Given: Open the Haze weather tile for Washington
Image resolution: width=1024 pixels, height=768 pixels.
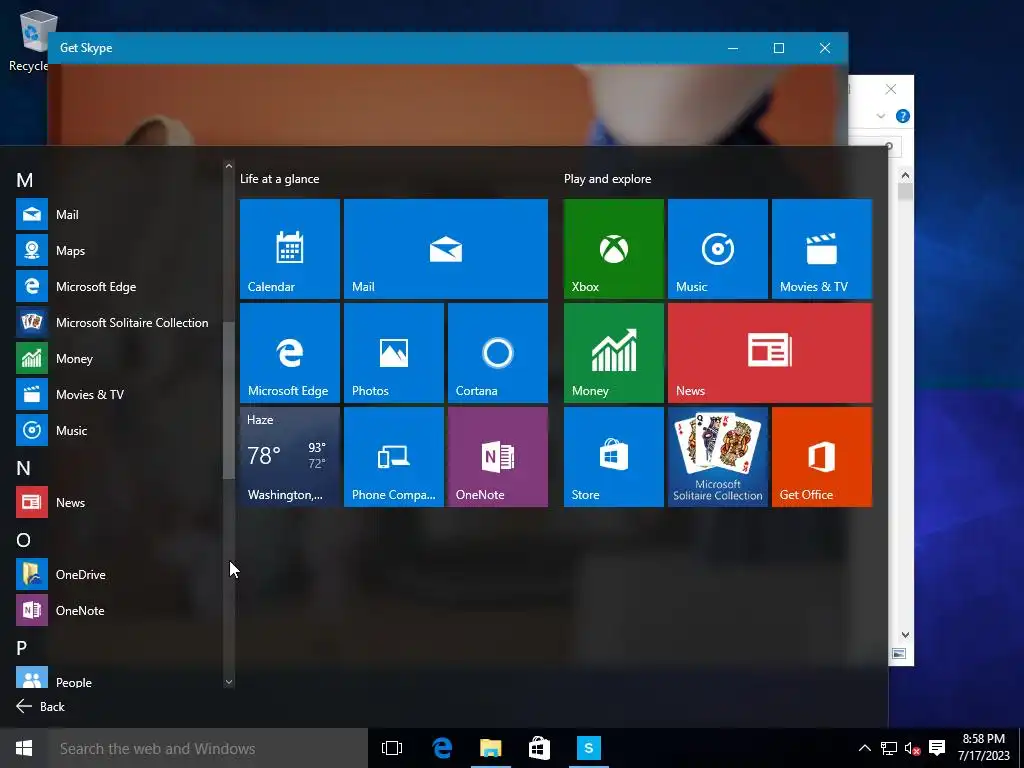Looking at the screenshot, I should (289, 456).
